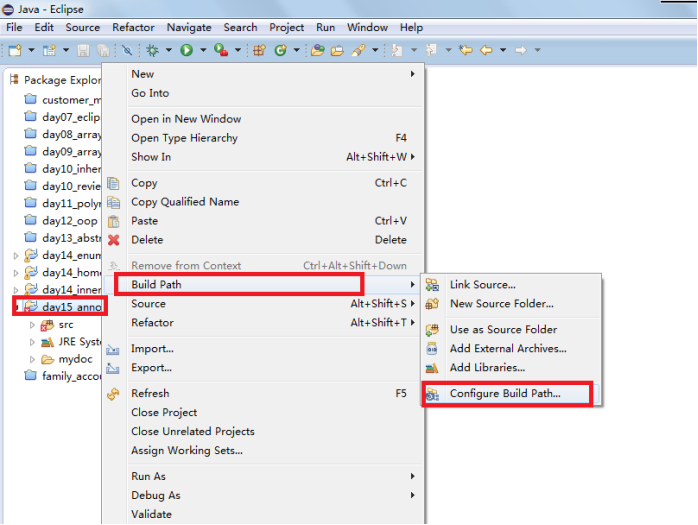Select Add External Archives...
This screenshot has width=698, height=525.
coord(511,349)
